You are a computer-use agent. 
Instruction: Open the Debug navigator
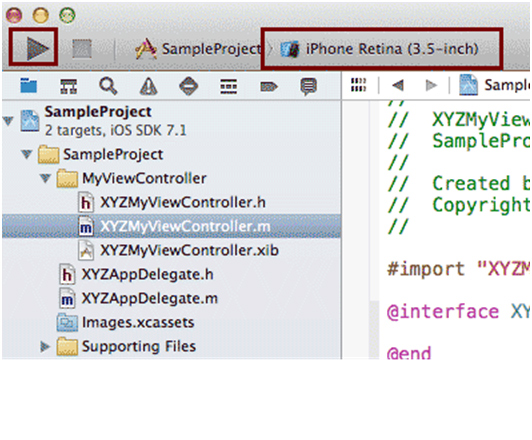[x=229, y=86]
